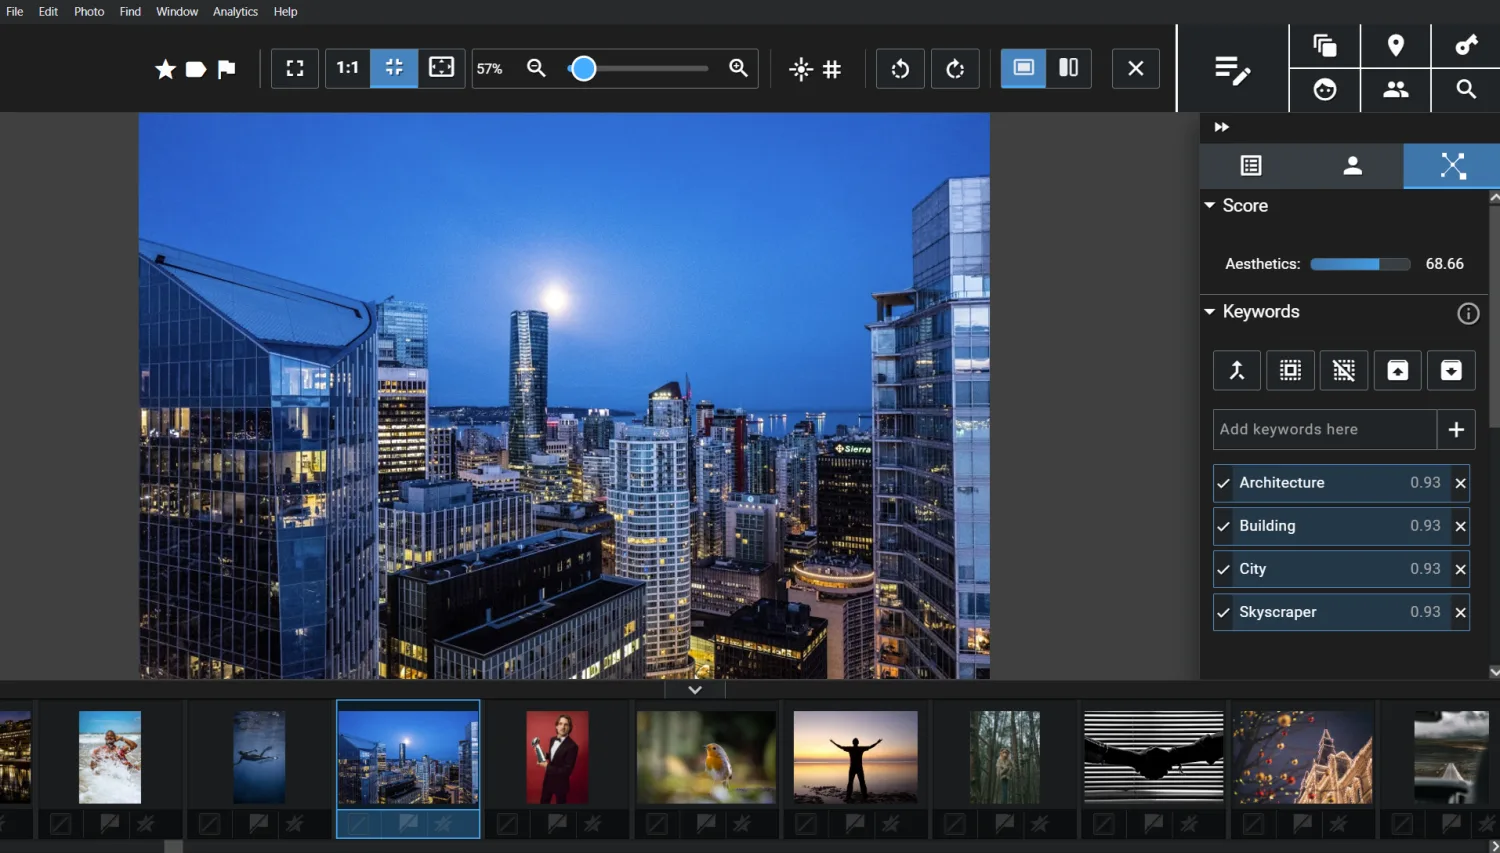Remove the Architecture keyword with its X
1500x853 pixels.
1461,483
